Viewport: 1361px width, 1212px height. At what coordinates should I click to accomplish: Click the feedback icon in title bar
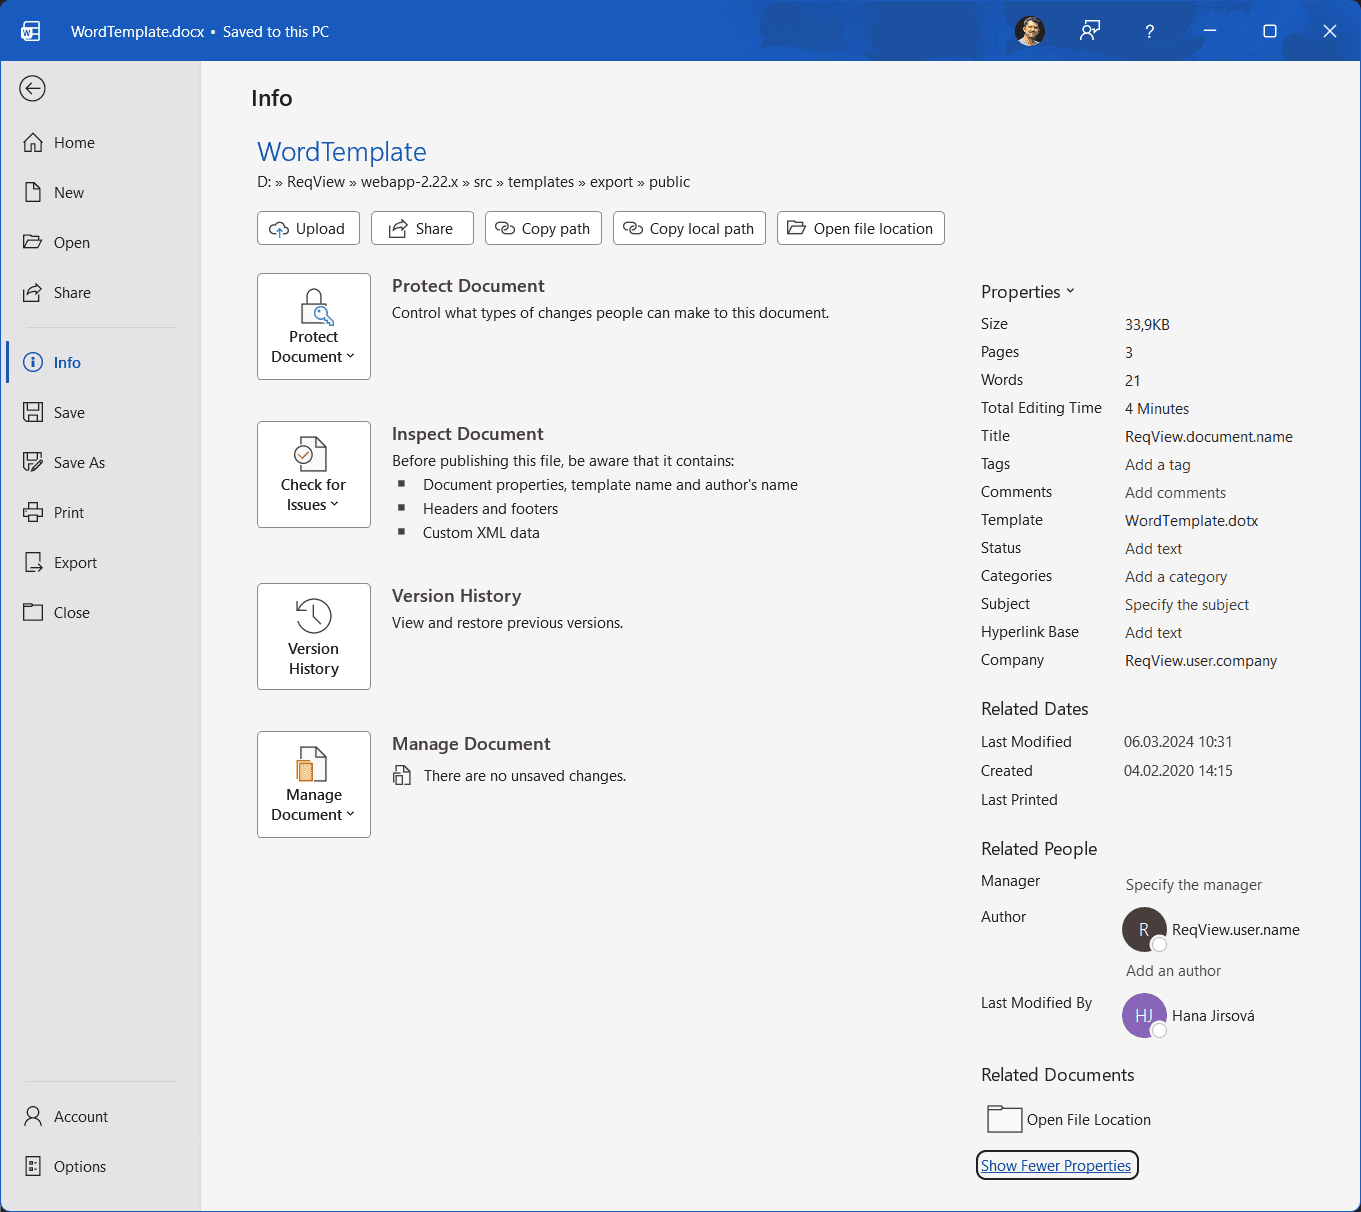click(x=1090, y=31)
